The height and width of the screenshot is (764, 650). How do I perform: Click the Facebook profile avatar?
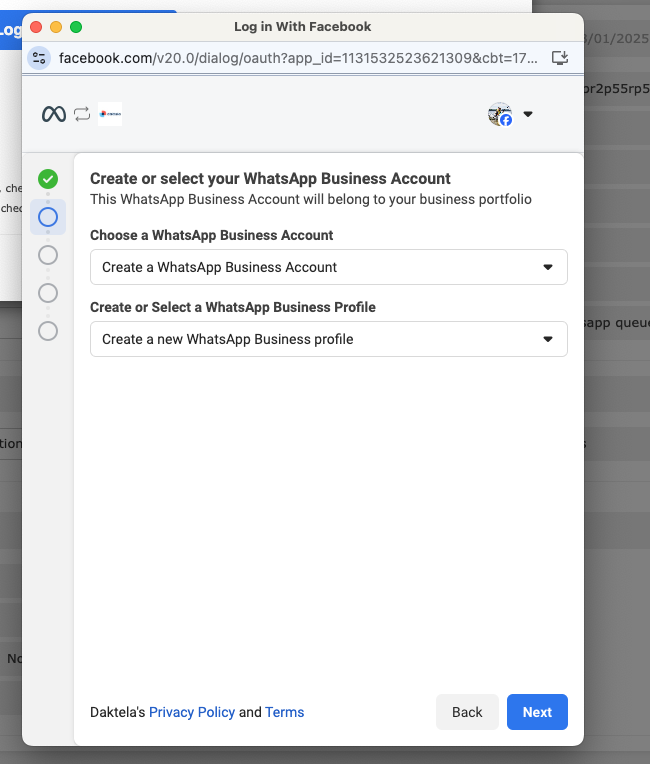500,114
